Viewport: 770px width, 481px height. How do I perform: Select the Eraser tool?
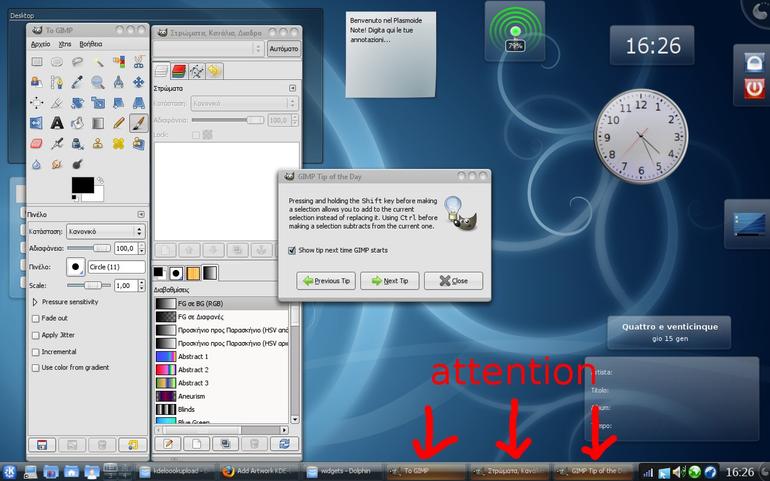click(x=36, y=143)
